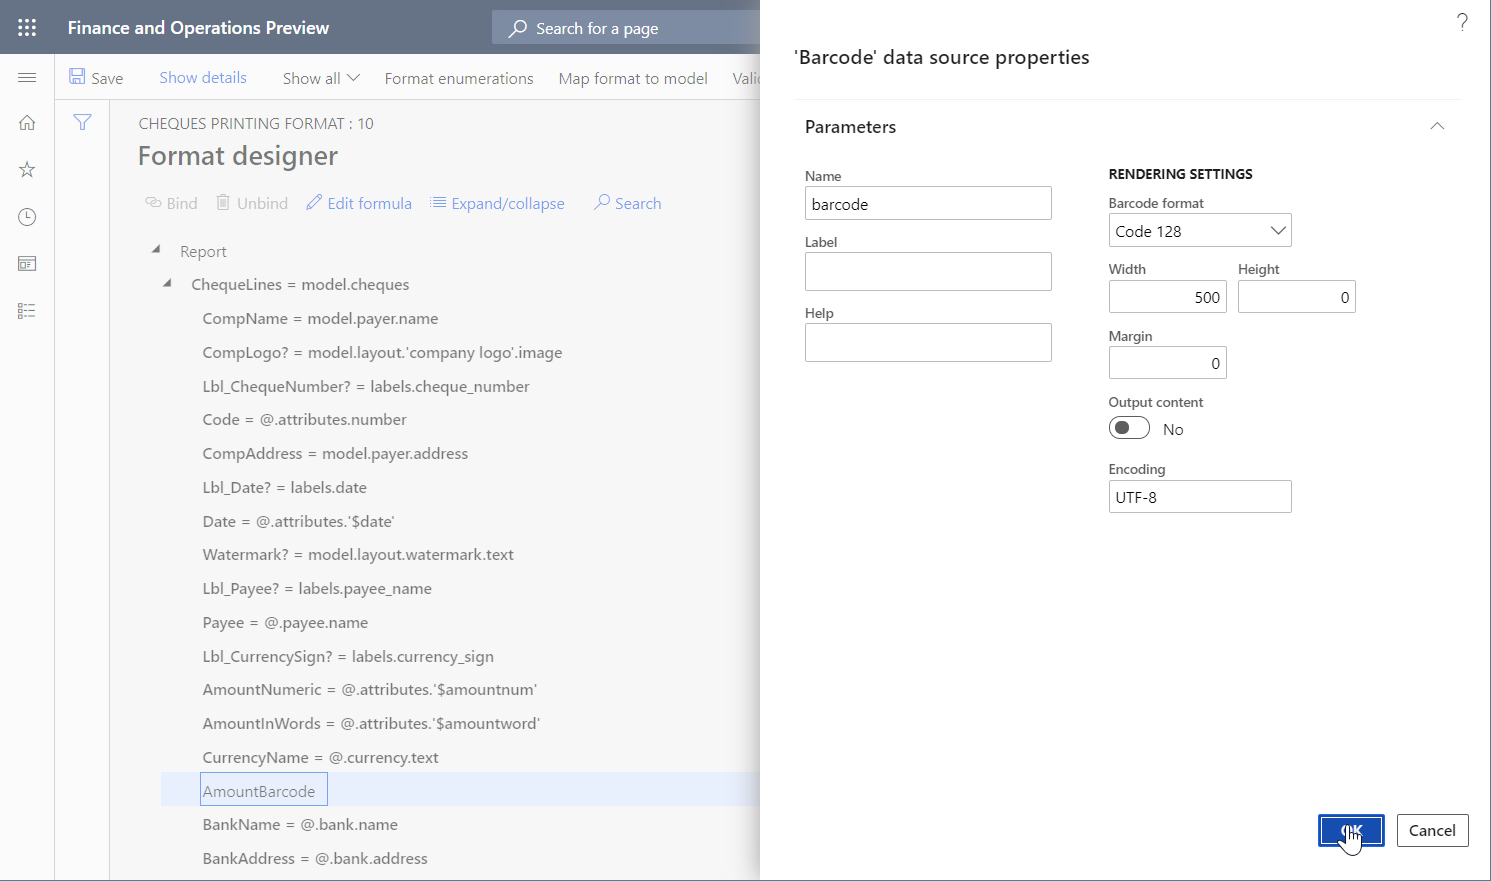This screenshot has width=1491, height=881.
Task: Go to Home in the sidebar
Action: pyautogui.click(x=27, y=123)
